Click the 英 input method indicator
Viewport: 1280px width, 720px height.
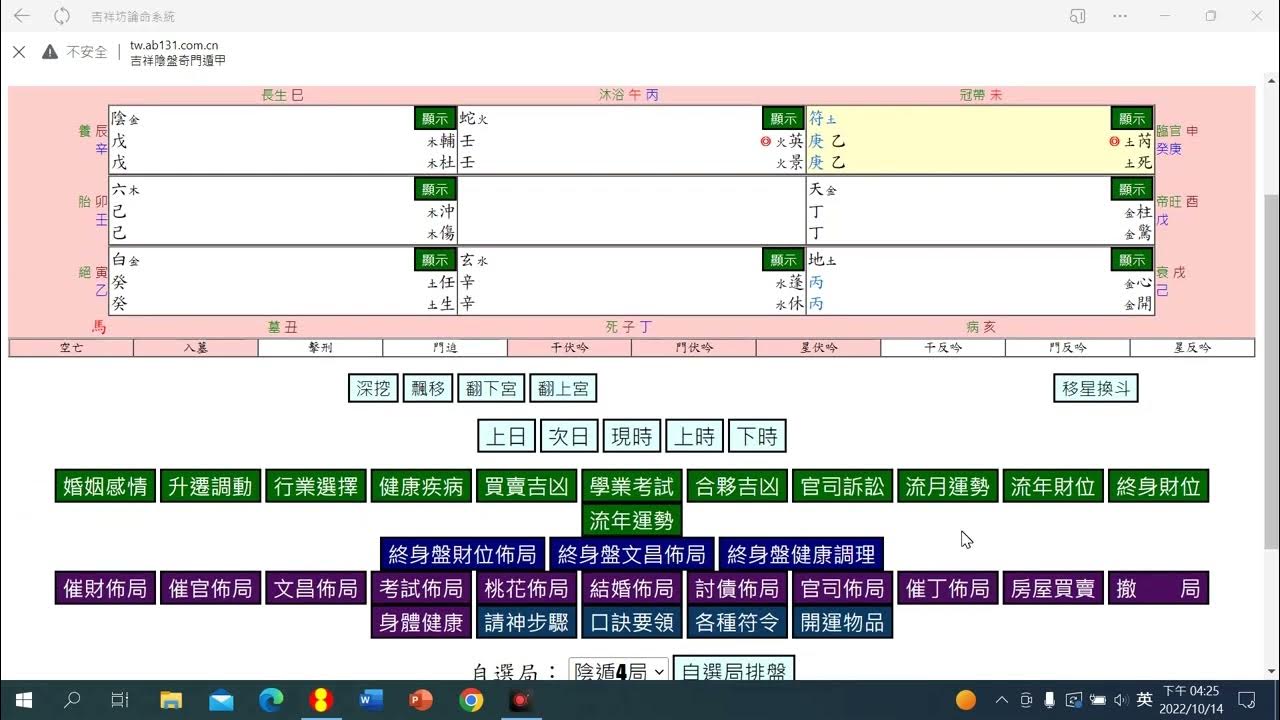[1145, 699]
